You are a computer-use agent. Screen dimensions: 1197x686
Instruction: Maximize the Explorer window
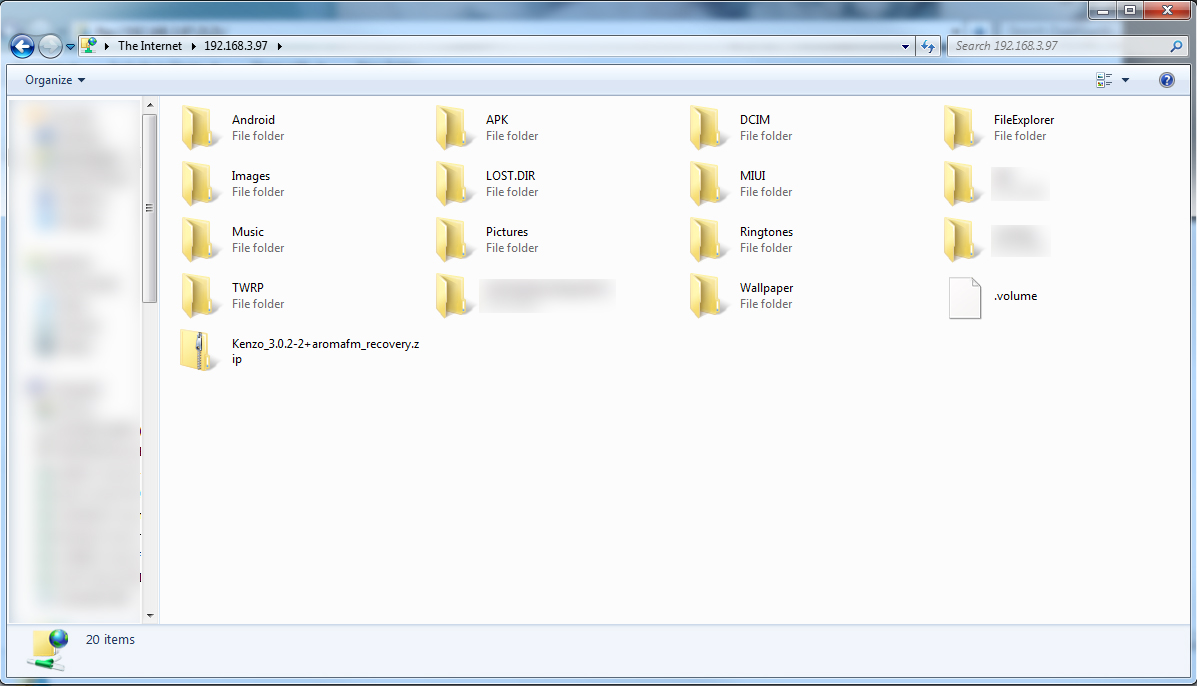(x=1130, y=10)
